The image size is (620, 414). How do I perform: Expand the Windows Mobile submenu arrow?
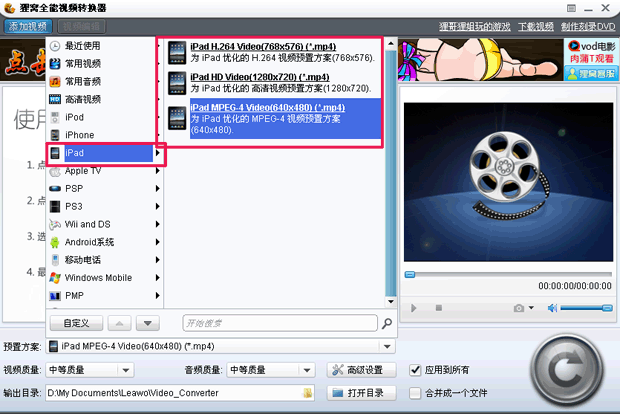coord(157,278)
